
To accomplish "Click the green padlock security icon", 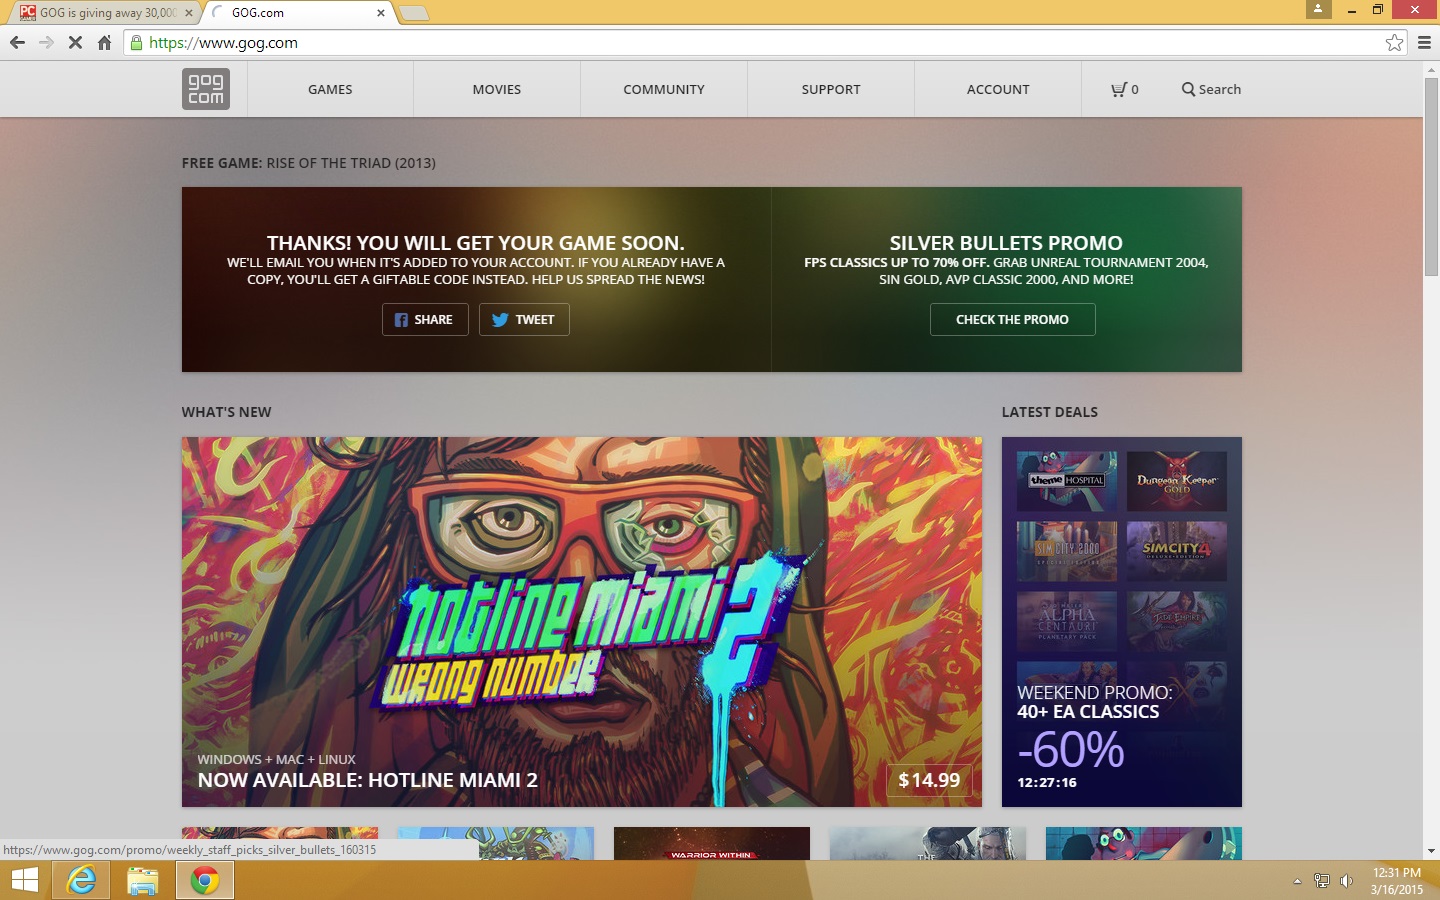I will 137,42.
